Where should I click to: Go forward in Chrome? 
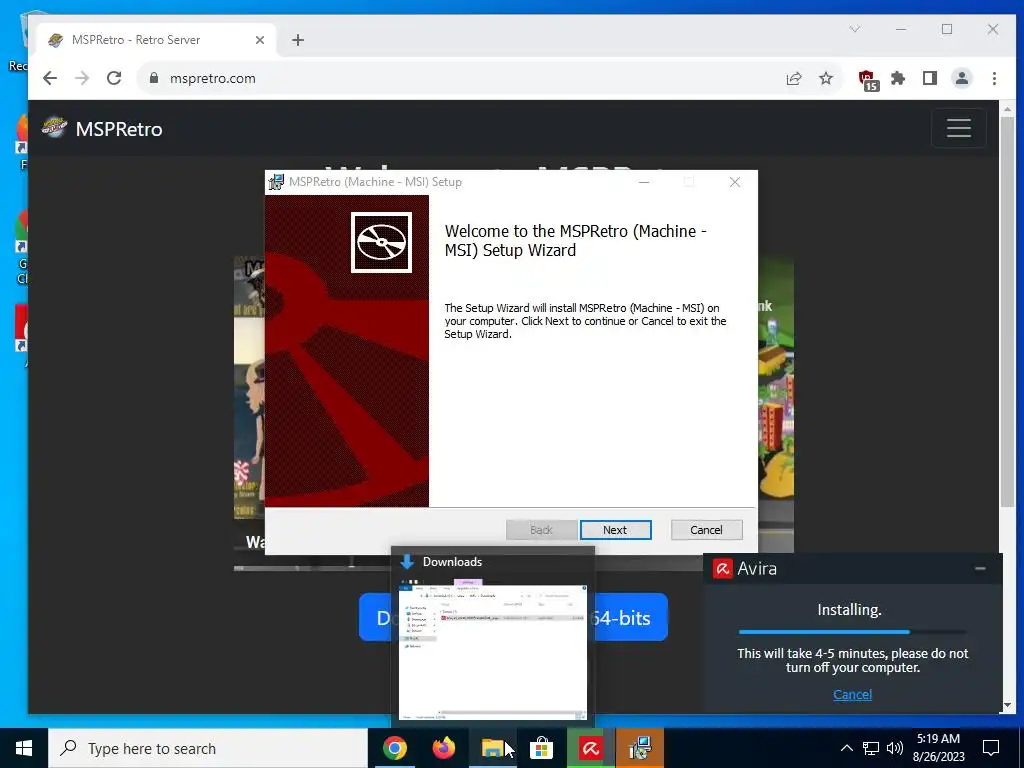click(82, 78)
